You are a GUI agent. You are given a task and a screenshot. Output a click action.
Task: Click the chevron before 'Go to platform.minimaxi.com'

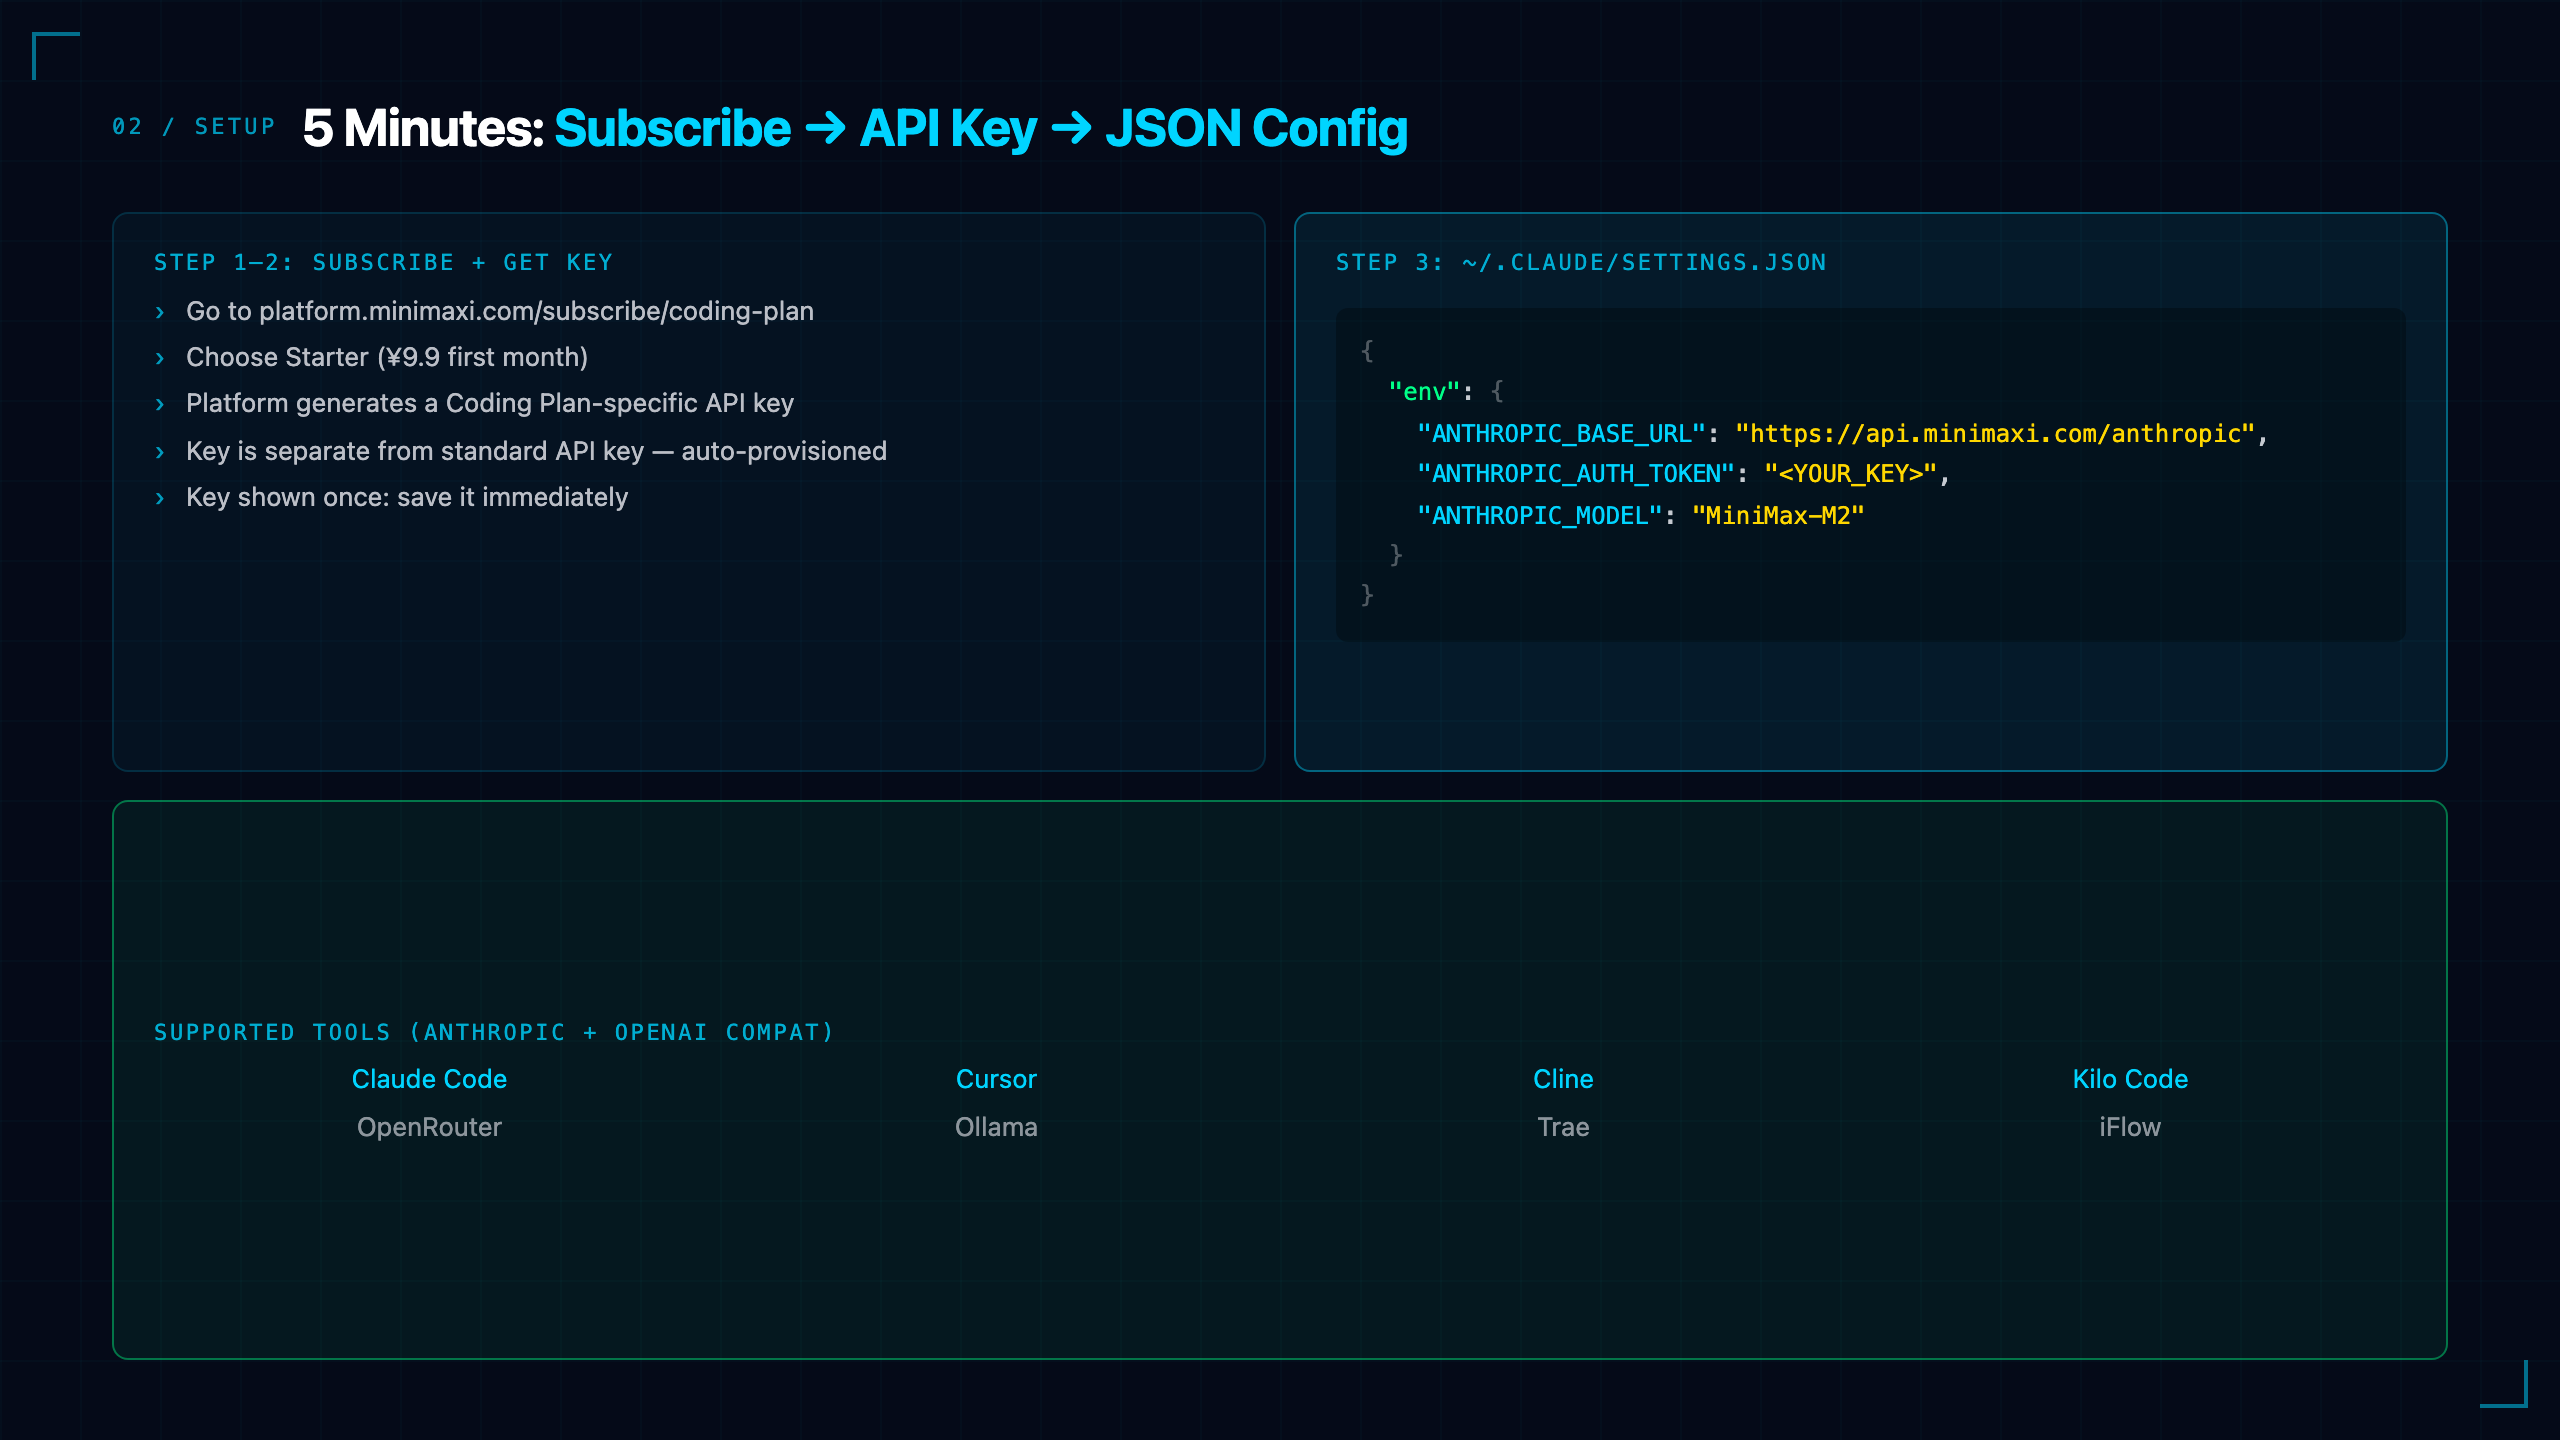tap(160, 313)
